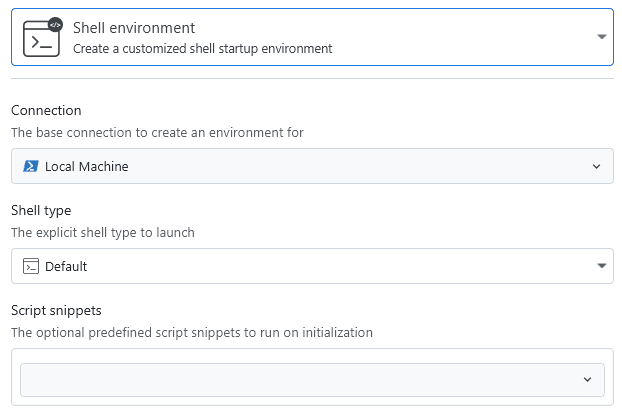Click the Script snippets section label
Screen dimensions: 622x411
pyautogui.click(x=55, y=310)
